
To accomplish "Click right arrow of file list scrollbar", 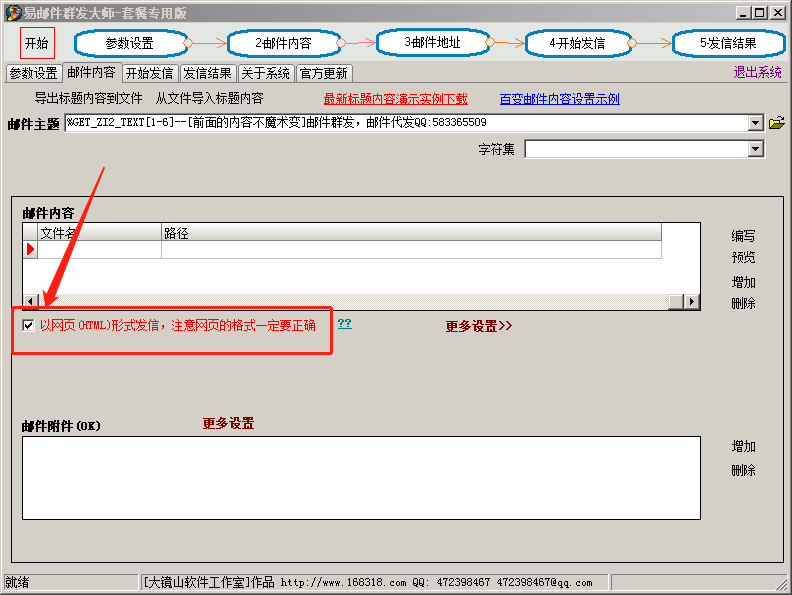I will (x=691, y=302).
